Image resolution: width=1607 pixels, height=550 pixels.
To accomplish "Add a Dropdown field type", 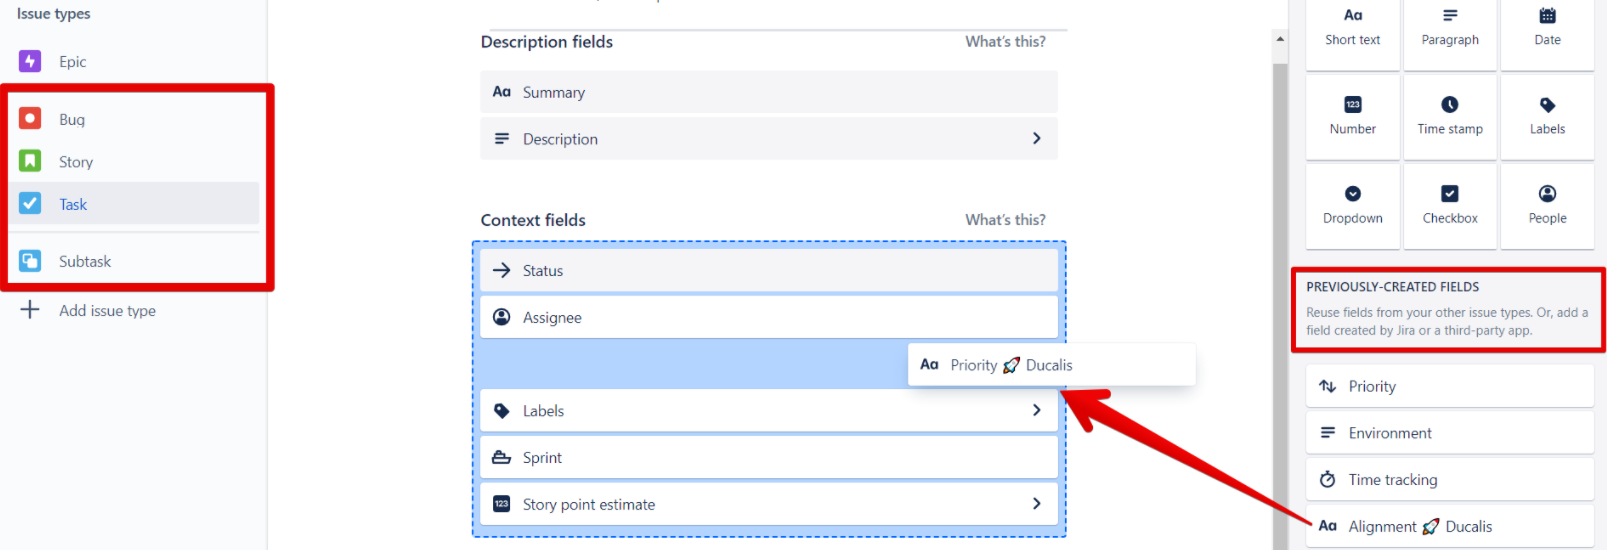I will tap(1352, 204).
